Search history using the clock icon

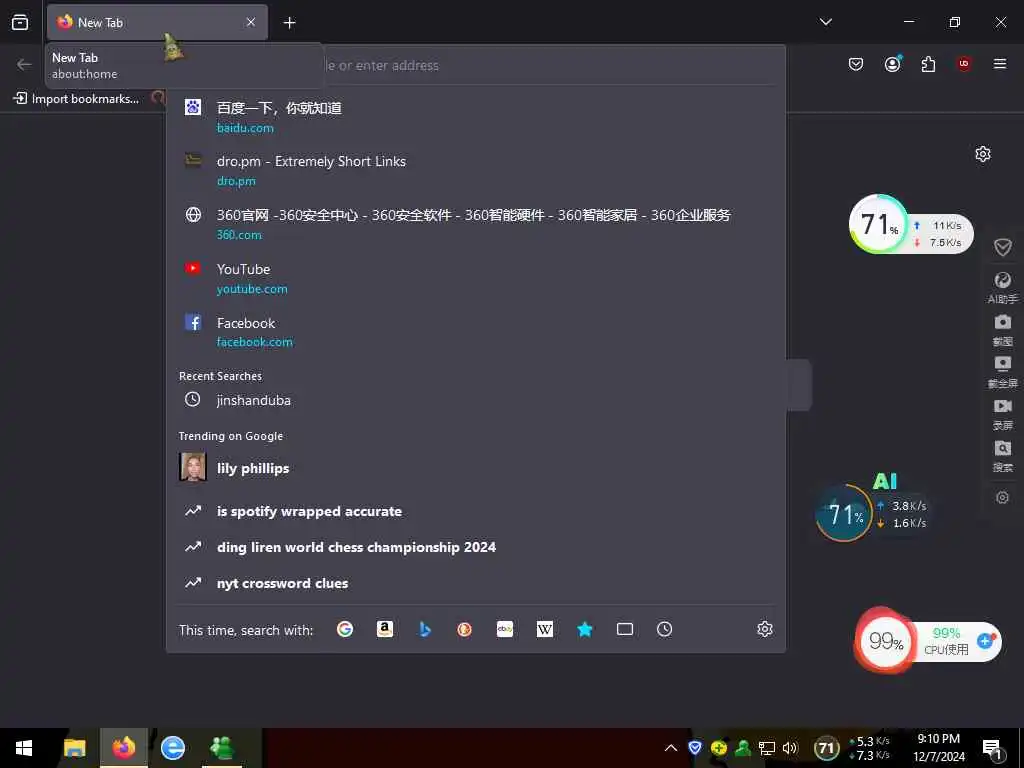pos(664,629)
